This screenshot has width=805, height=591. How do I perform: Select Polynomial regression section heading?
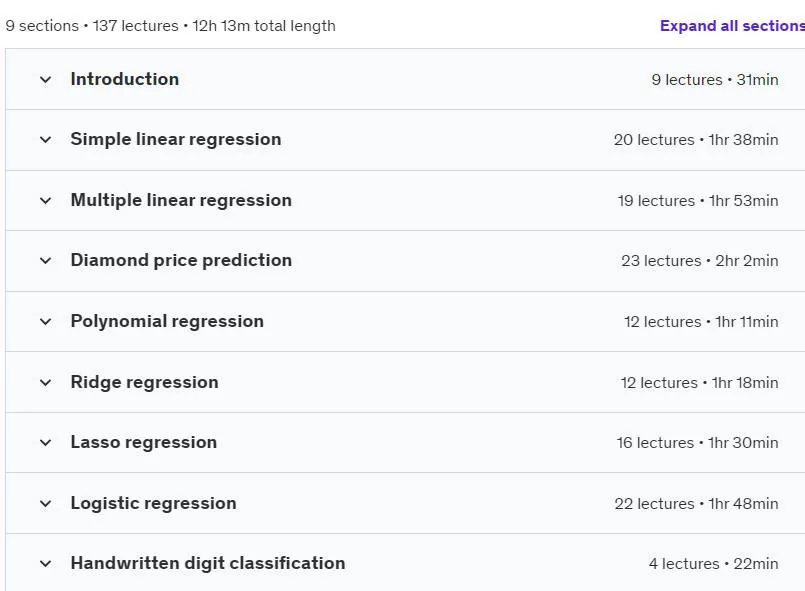coord(167,321)
